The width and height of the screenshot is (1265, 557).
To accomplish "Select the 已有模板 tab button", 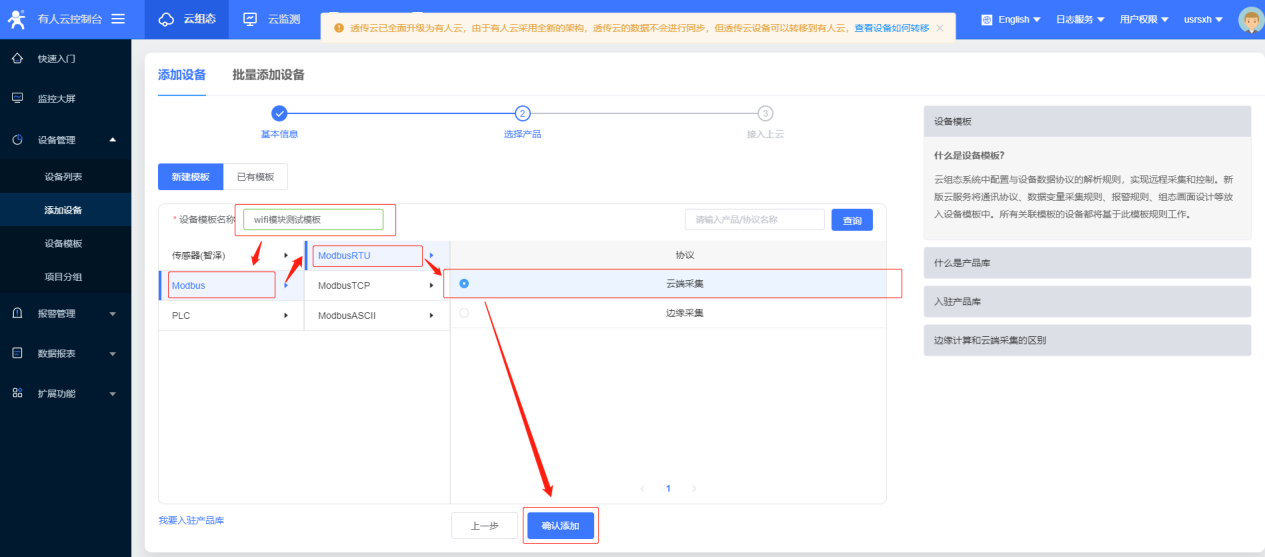I will click(x=255, y=177).
